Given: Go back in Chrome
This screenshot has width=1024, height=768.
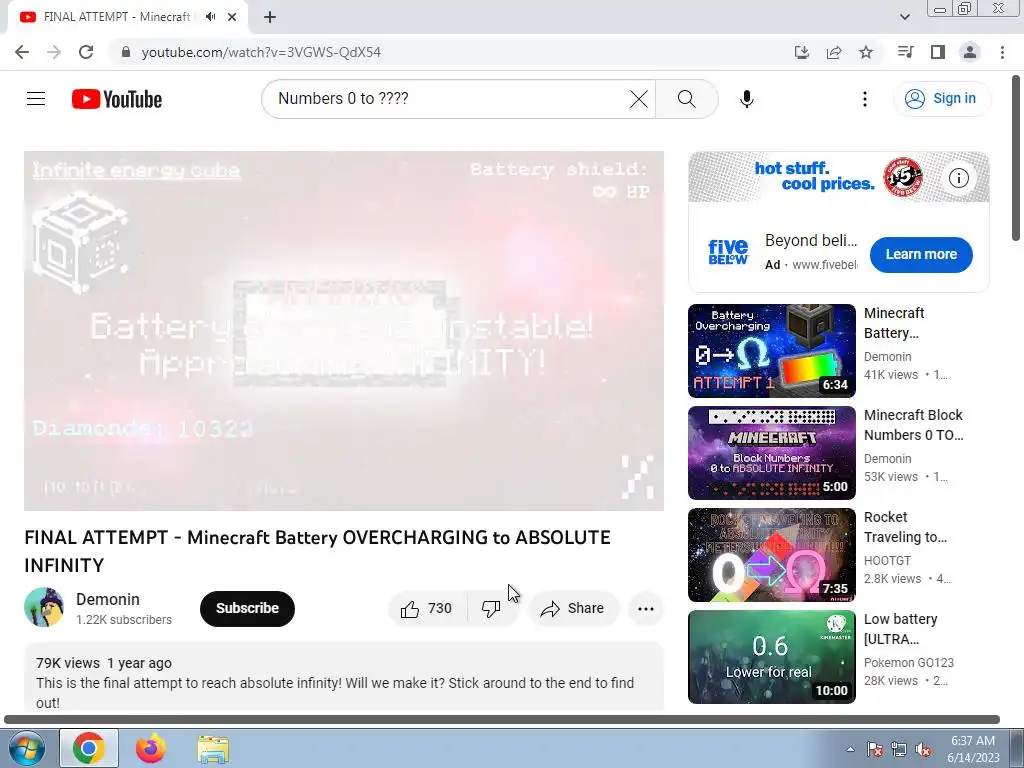Looking at the screenshot, I should (22, 52).
